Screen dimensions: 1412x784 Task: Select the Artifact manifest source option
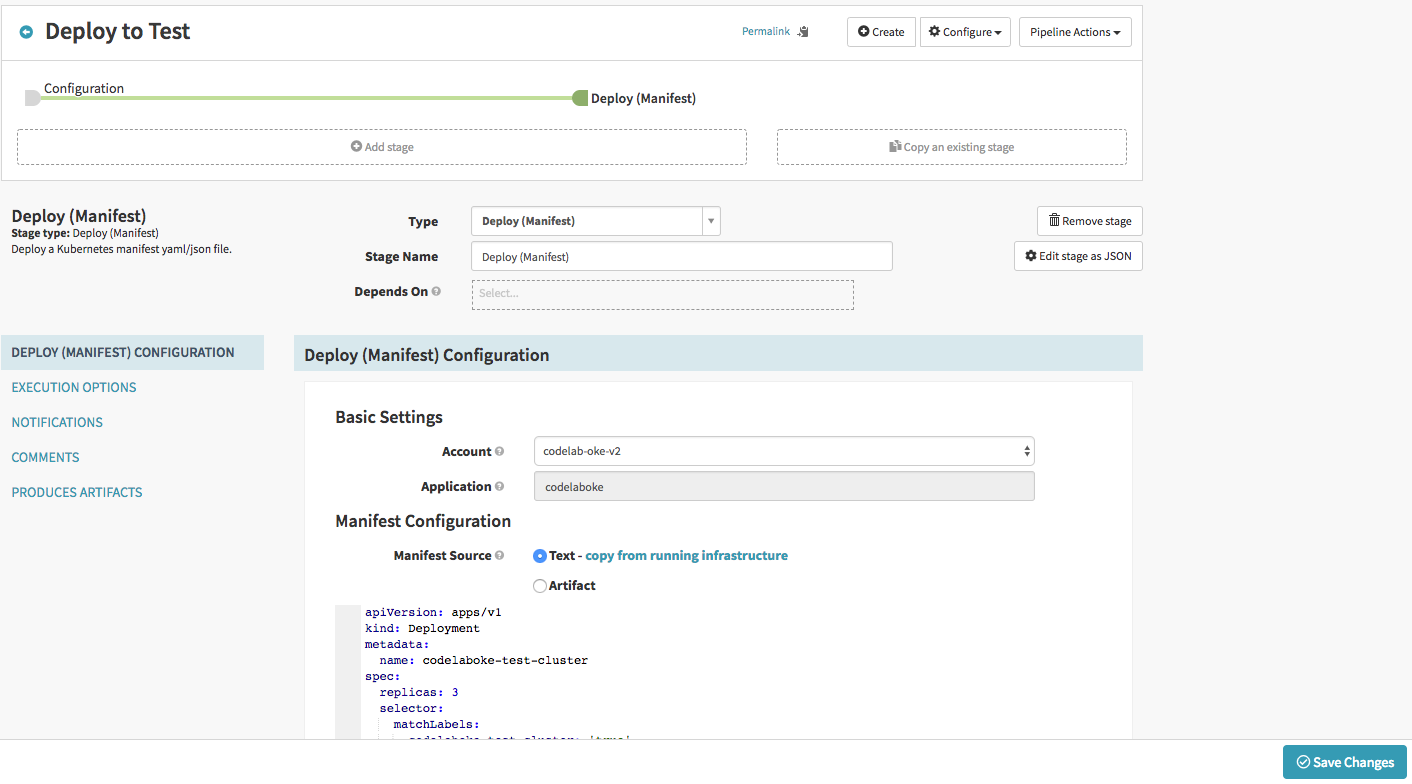pos(540,586)
